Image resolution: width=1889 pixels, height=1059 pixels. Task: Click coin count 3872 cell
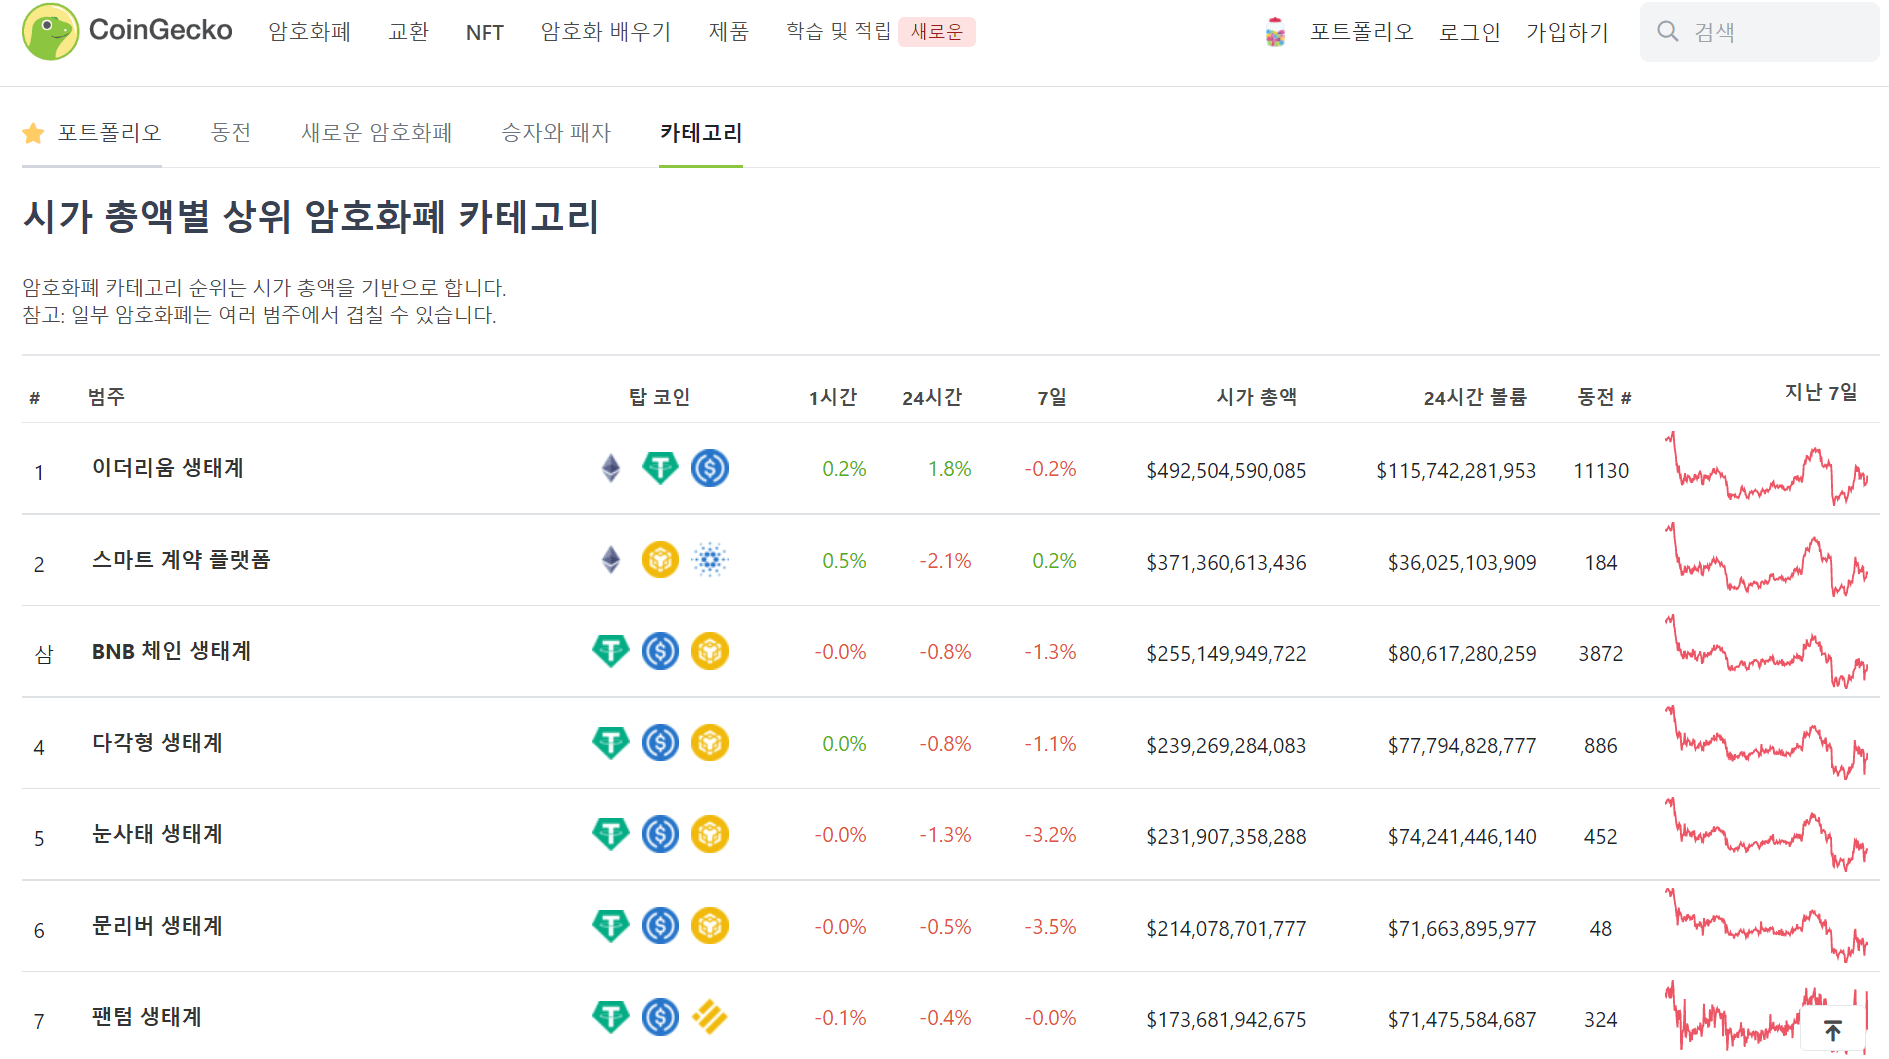[x=1601, y=653]
